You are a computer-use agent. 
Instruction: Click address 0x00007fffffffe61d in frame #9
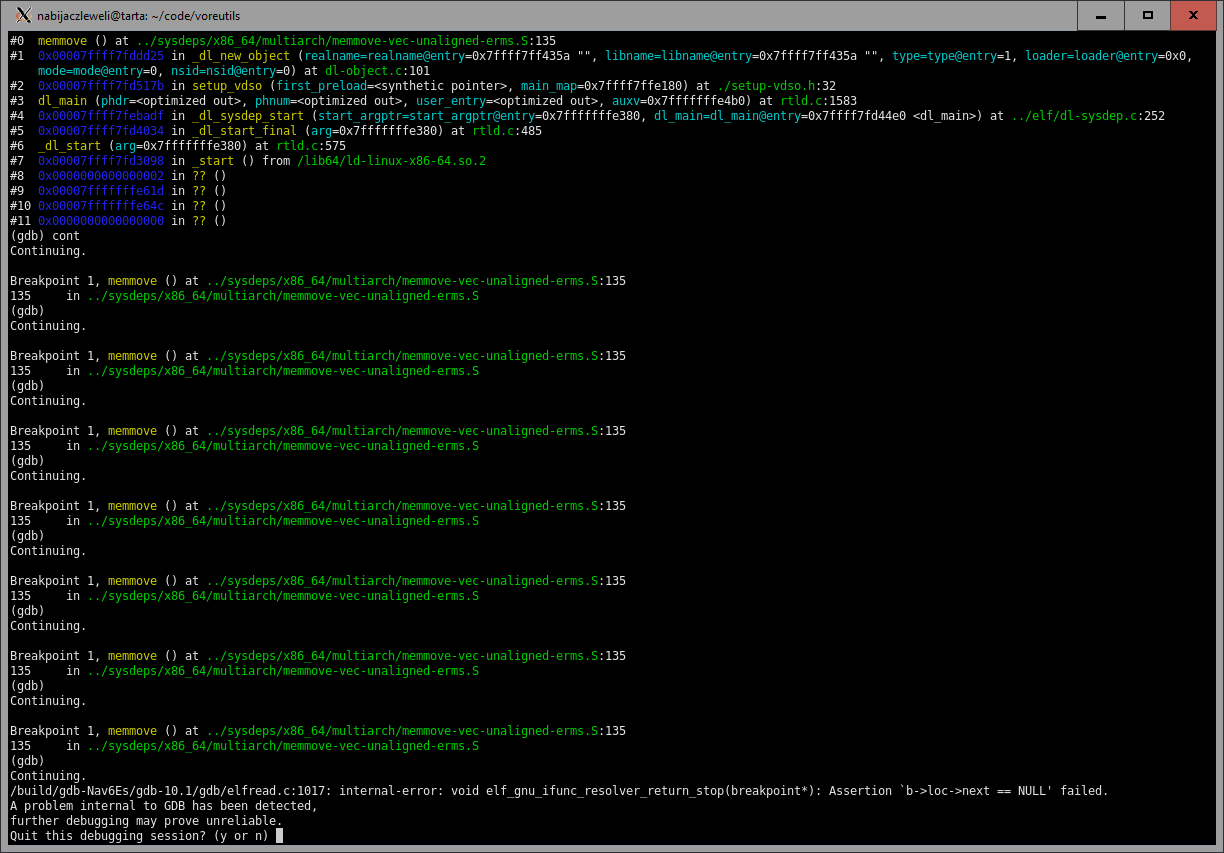click(x=100, y=191)
